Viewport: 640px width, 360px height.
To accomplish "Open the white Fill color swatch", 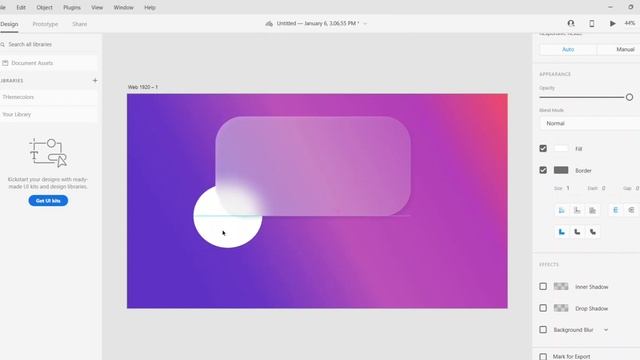I will tap(561, 149).
